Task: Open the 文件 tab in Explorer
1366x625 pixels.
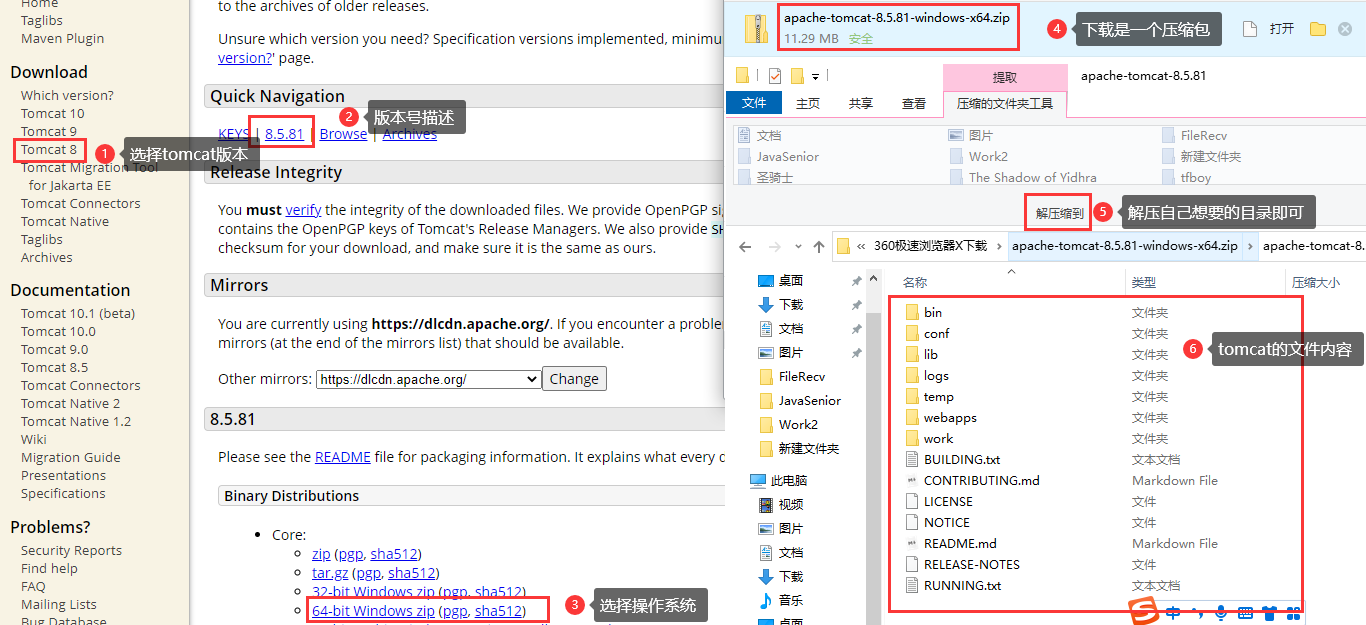Action: click(754, 103)
